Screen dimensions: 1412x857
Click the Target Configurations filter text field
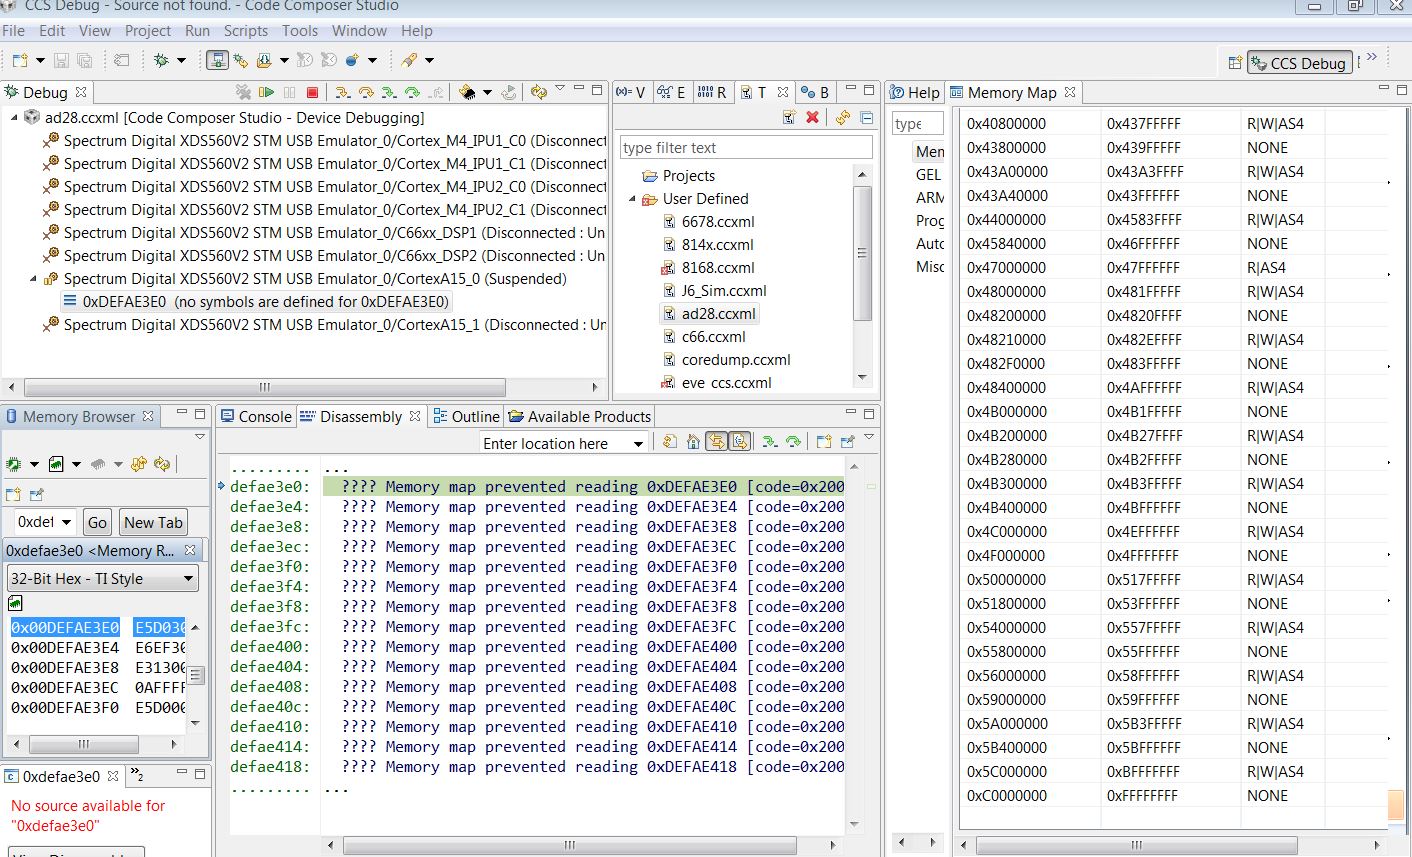[x=746, y=147]
